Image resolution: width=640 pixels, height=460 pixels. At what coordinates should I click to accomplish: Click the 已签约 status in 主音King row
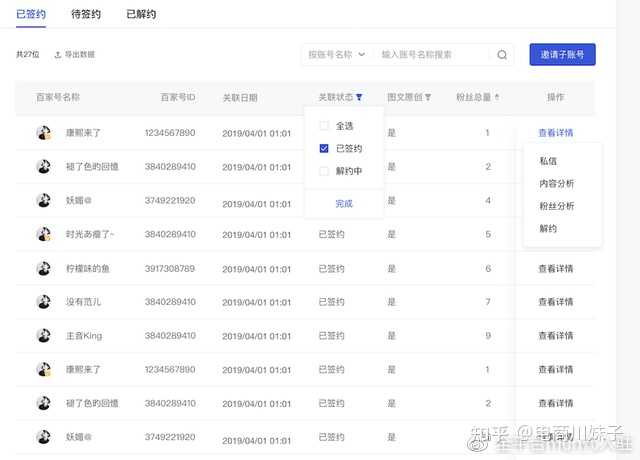pyautogui.click(x=331, y=336)
